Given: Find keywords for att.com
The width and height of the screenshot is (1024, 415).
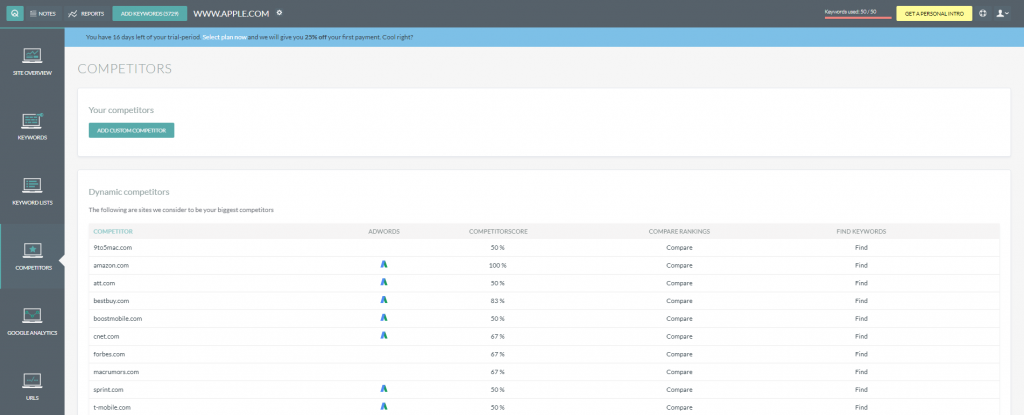Looking at the screenshot, I should [x=861, y=283].
